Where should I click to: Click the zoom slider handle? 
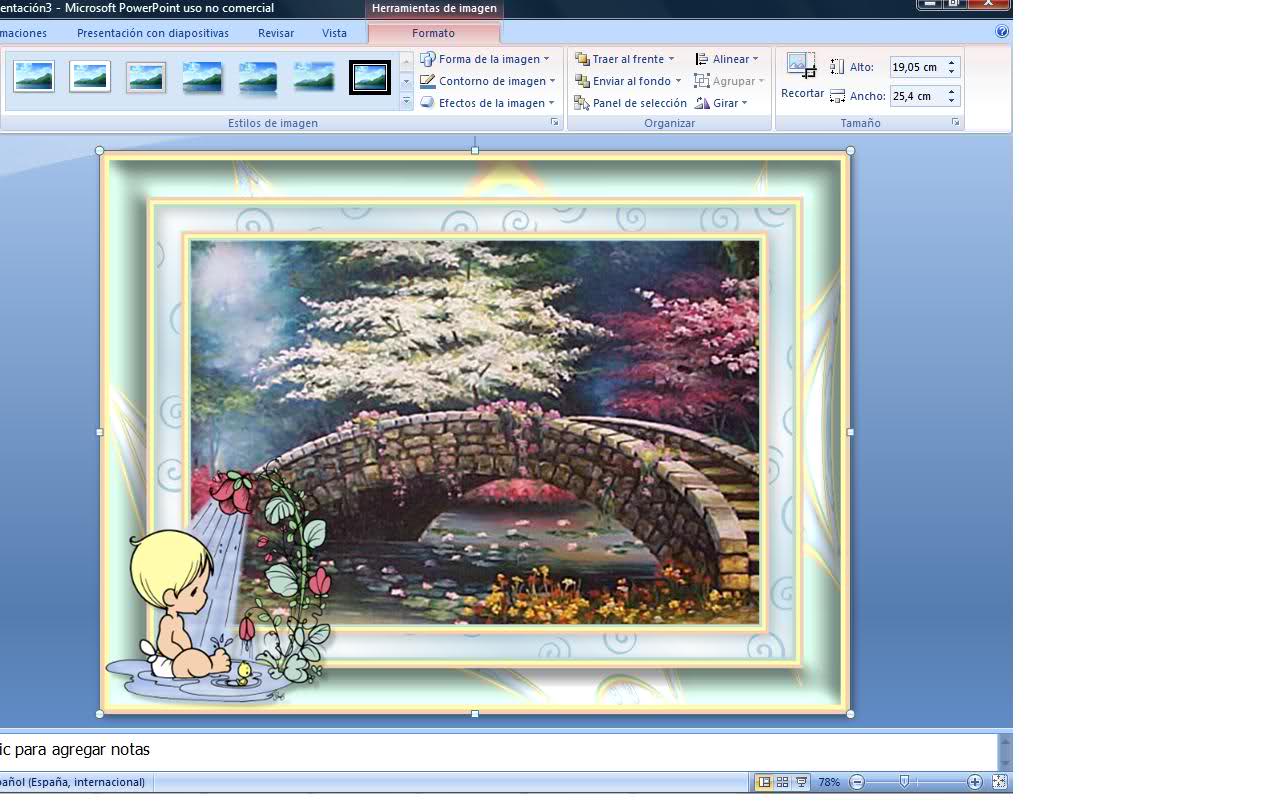904,782
